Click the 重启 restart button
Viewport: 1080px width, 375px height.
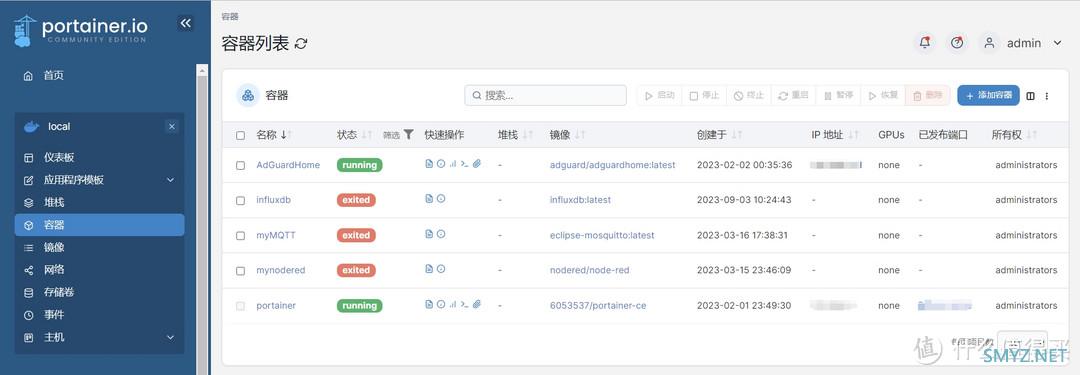pos(793,96)
